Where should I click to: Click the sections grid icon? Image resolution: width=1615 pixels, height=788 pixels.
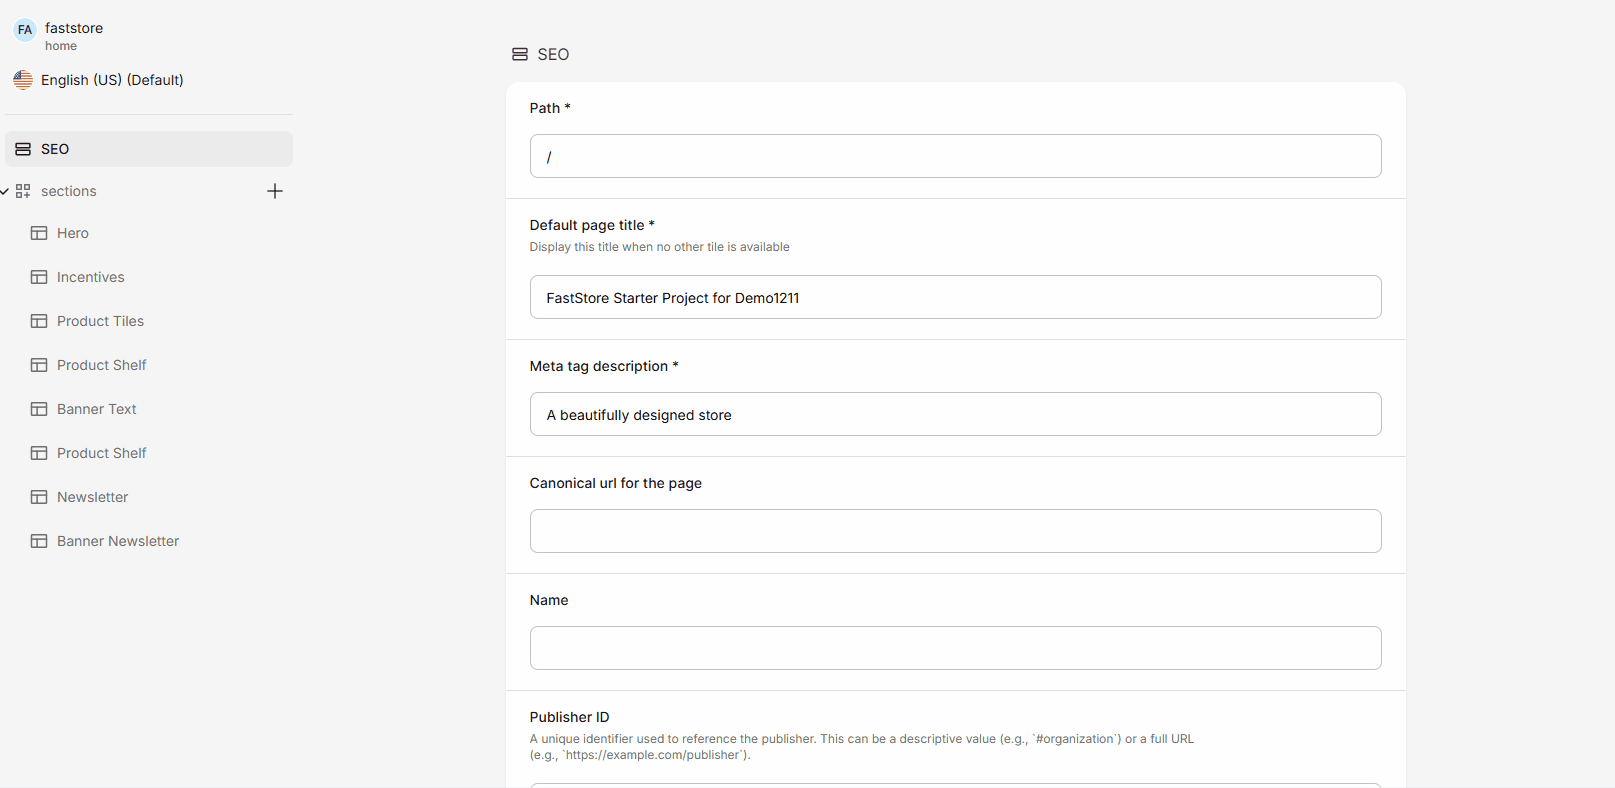(x=23, y=191)
